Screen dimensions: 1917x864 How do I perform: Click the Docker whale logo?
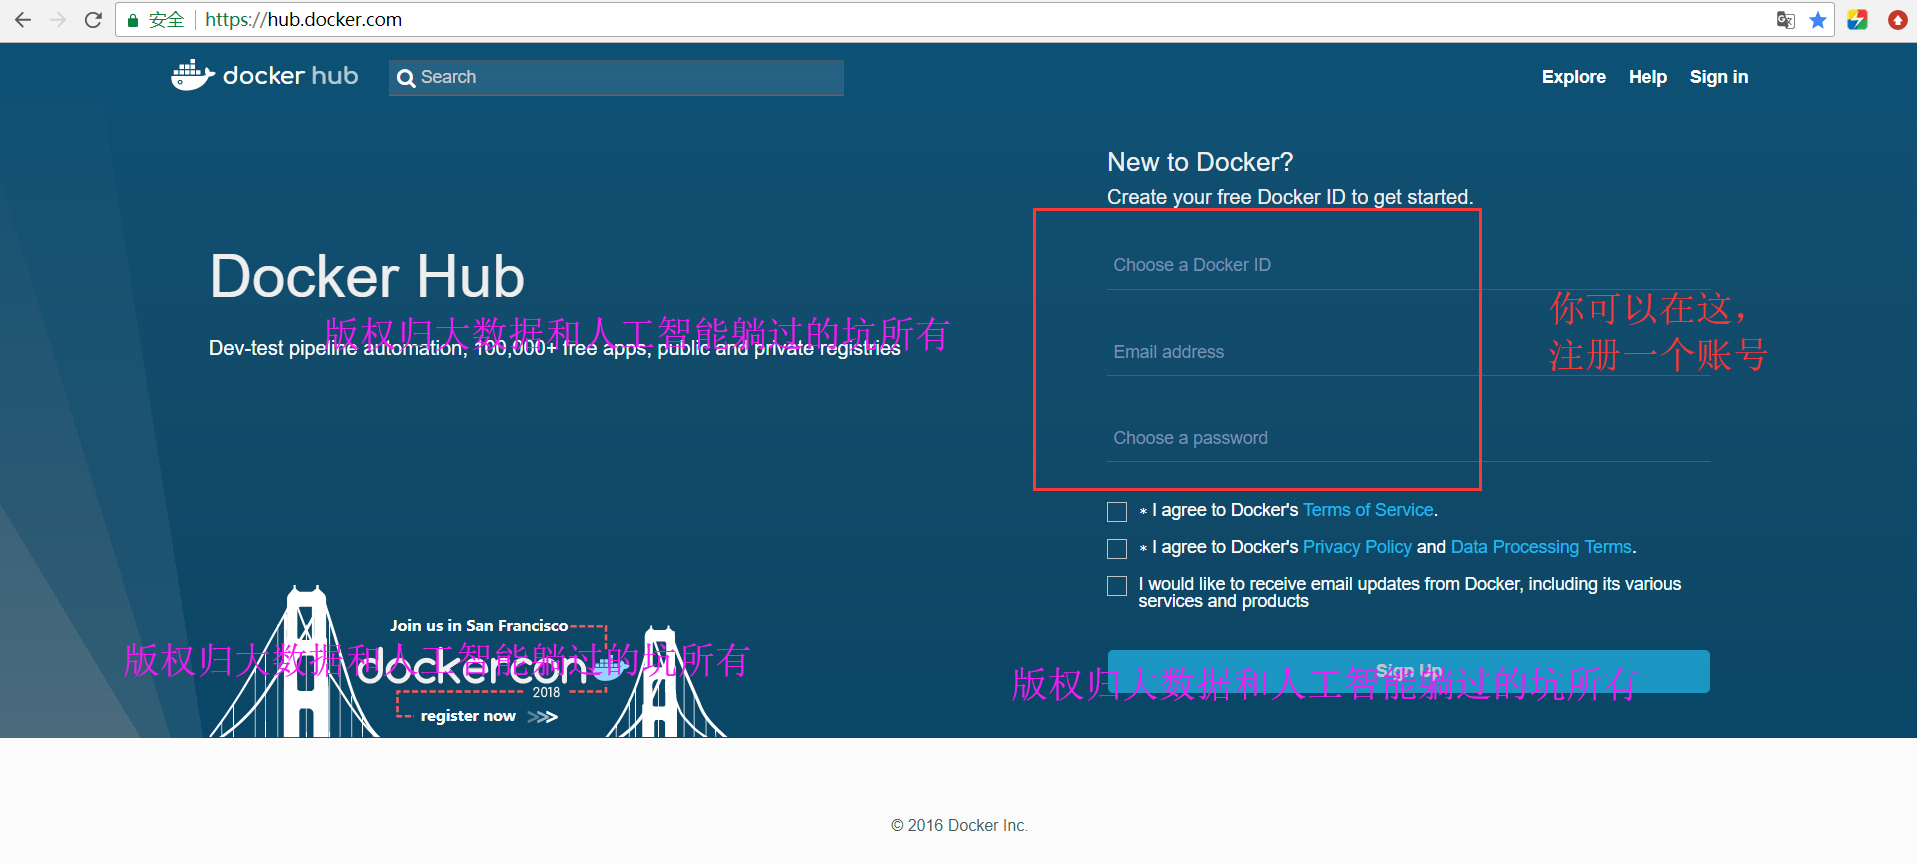coord(192,75)
